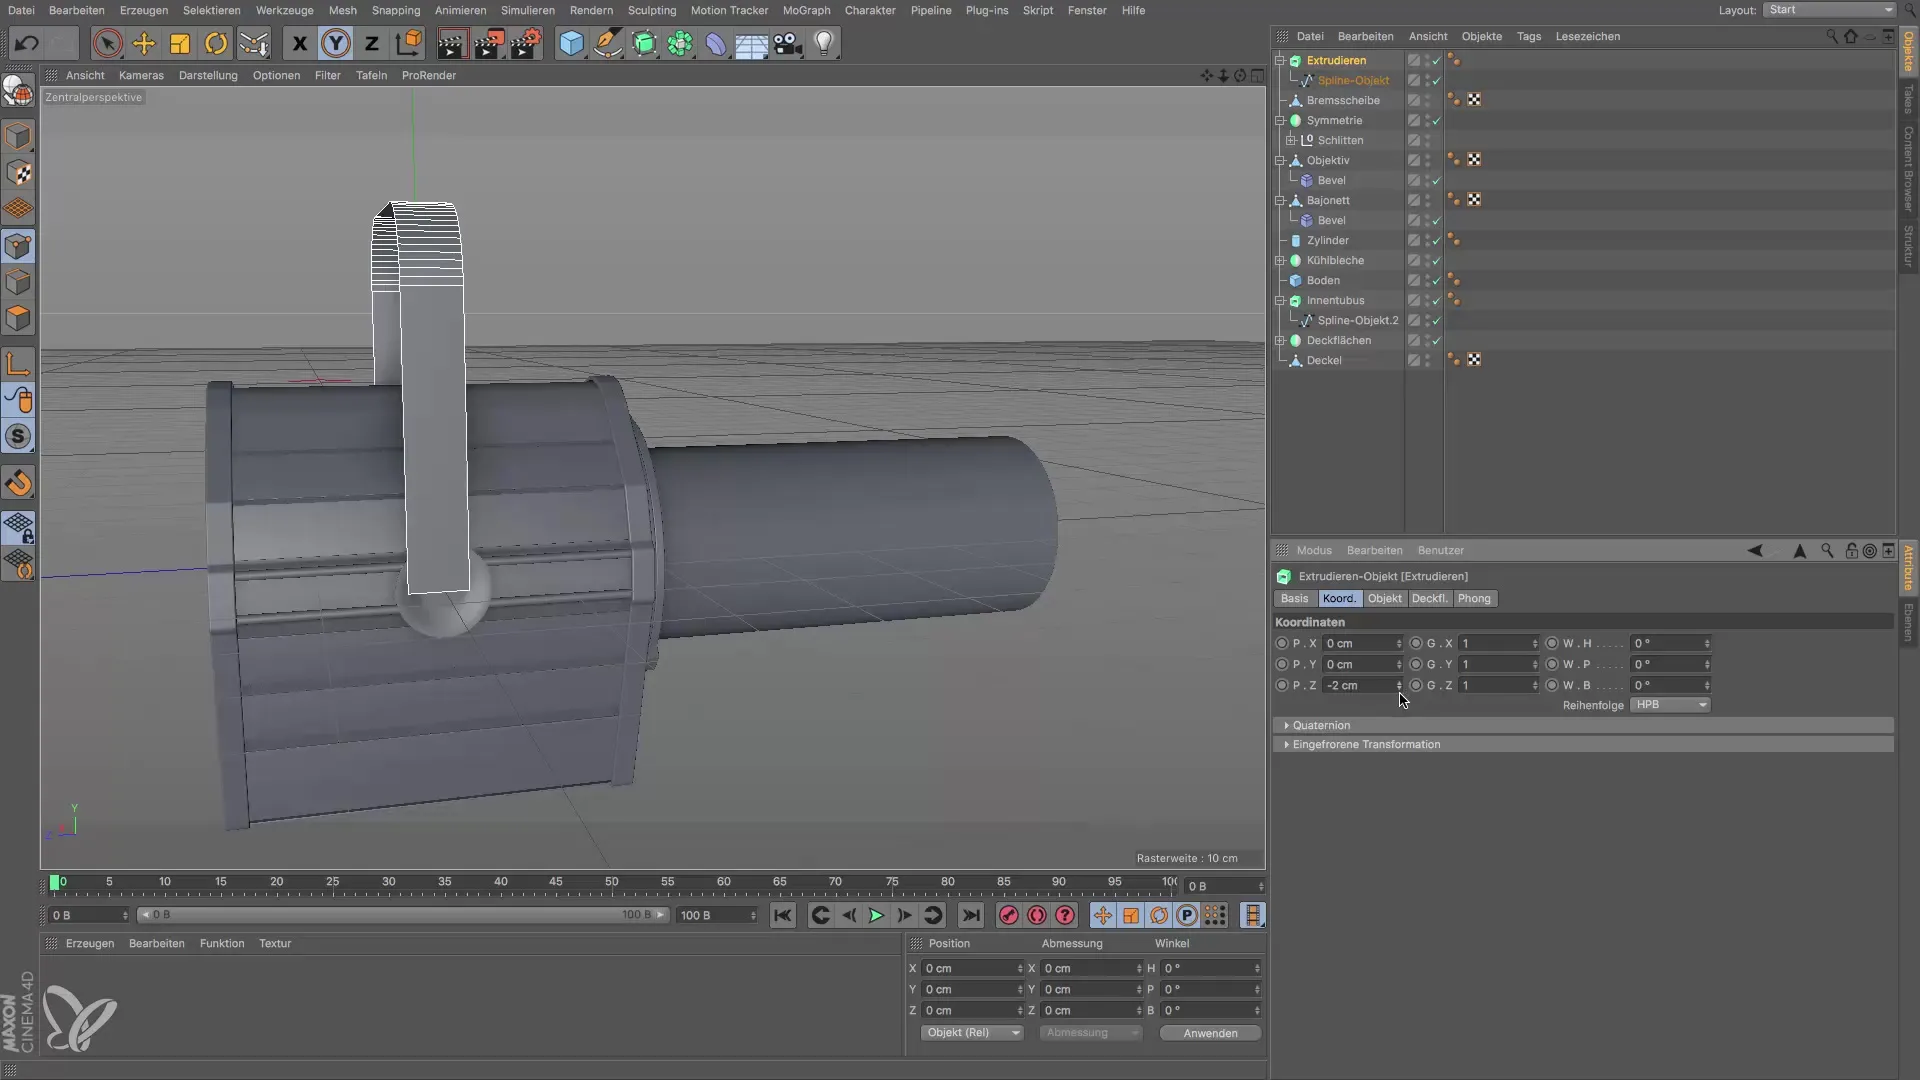1920x1080 pixels.
Task: Expand the Kühlbleche object
Action: coord(1280,261)
